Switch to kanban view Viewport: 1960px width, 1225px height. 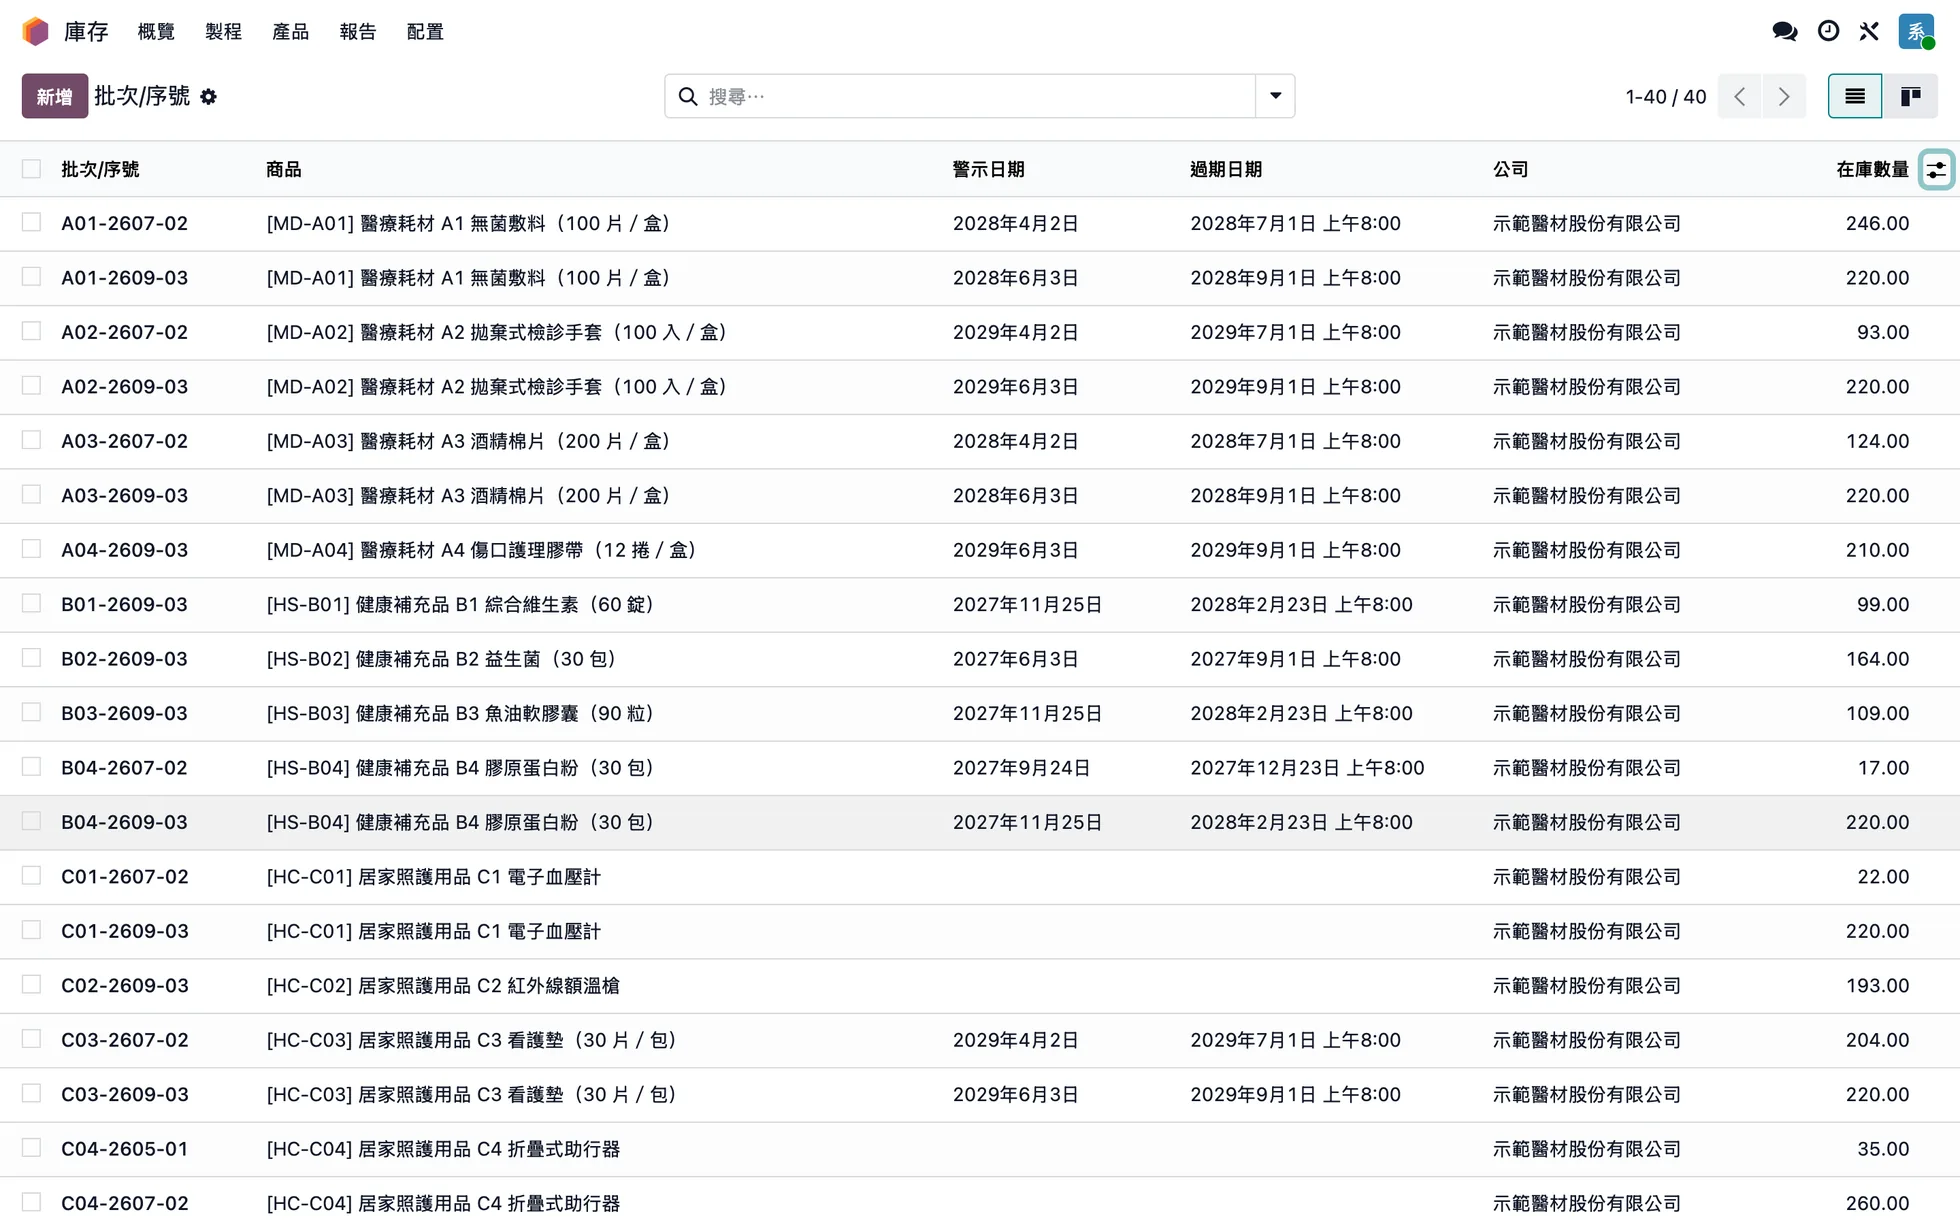(x=1910, y=96)
